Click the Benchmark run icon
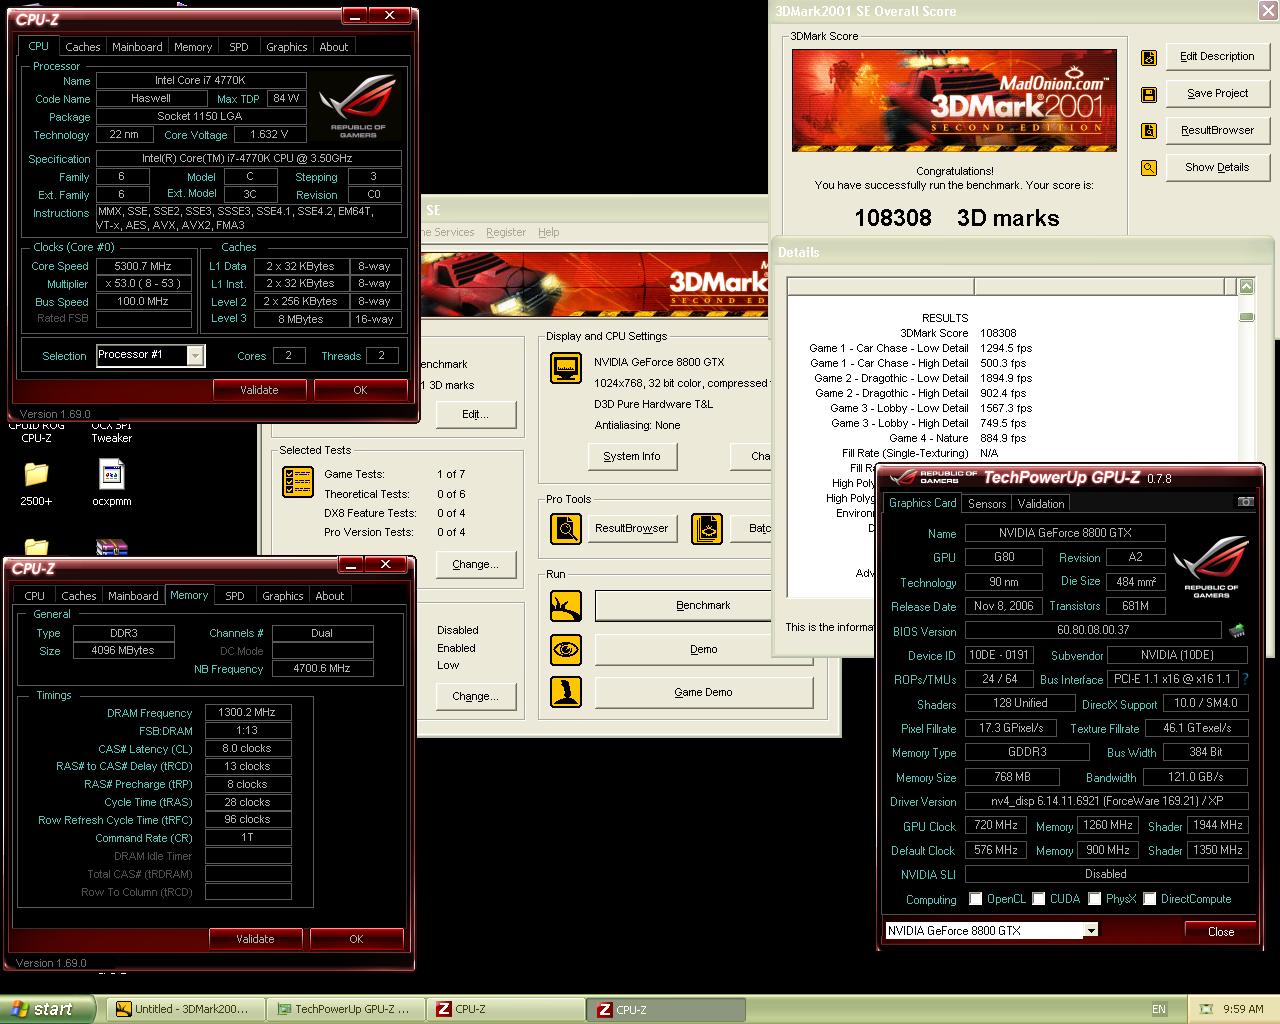This screenshot has height=1024, width=1280. click(566, 605)
